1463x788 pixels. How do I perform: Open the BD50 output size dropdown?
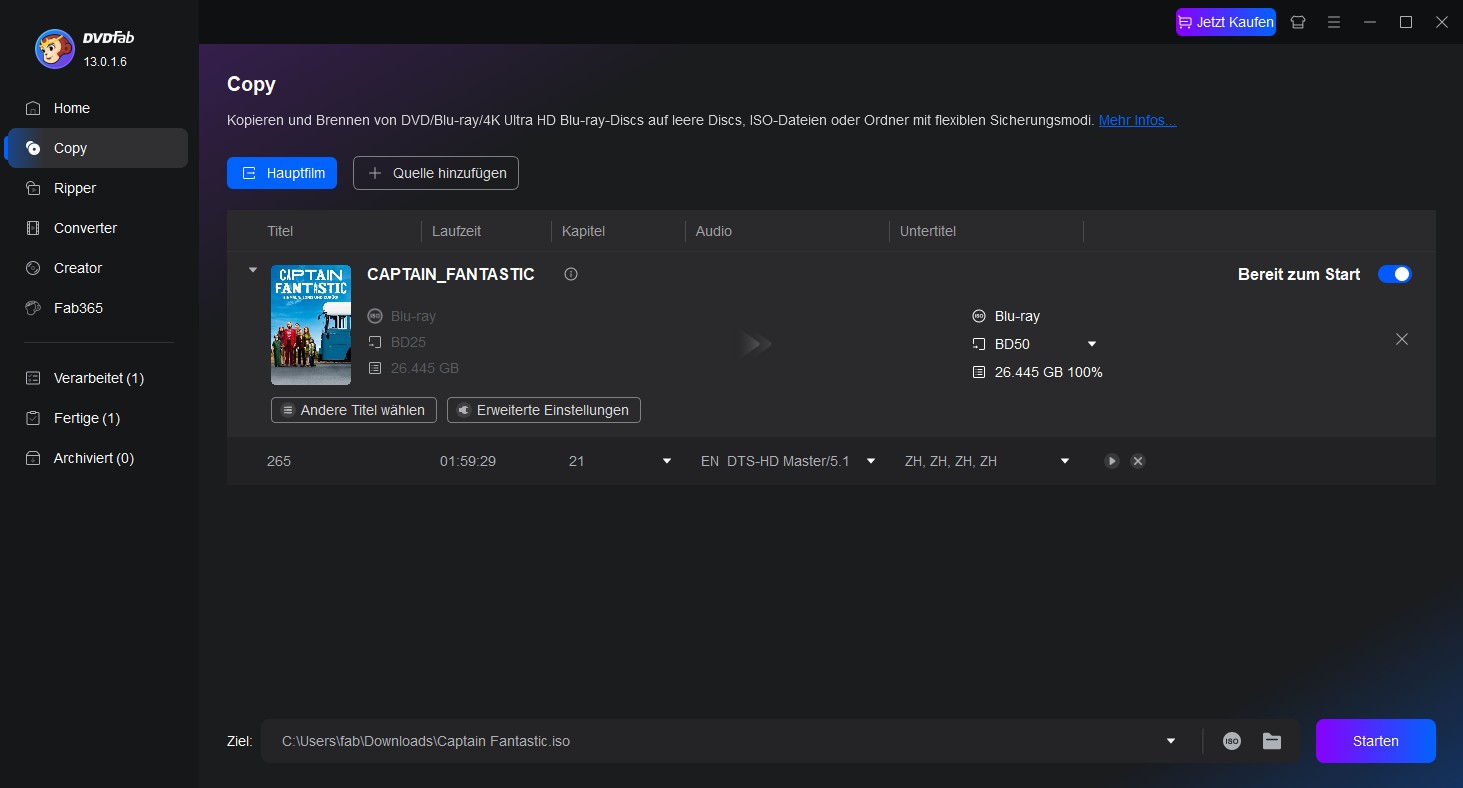pyautogui.click(x=1092, y=344)
